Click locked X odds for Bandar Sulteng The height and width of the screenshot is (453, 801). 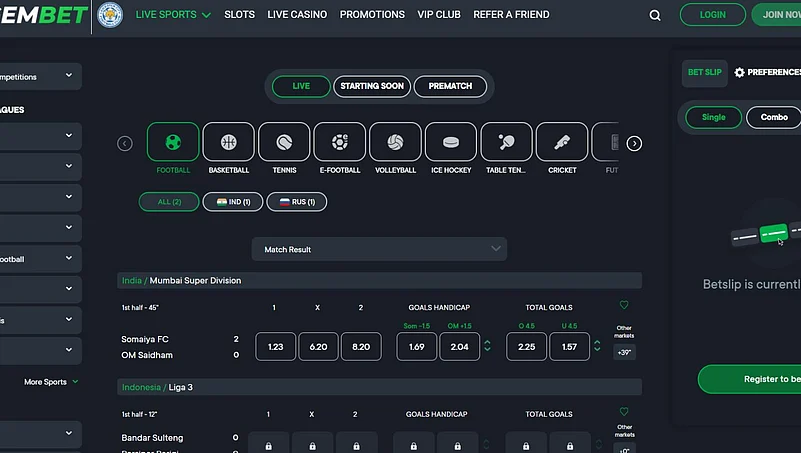[312, 444]
